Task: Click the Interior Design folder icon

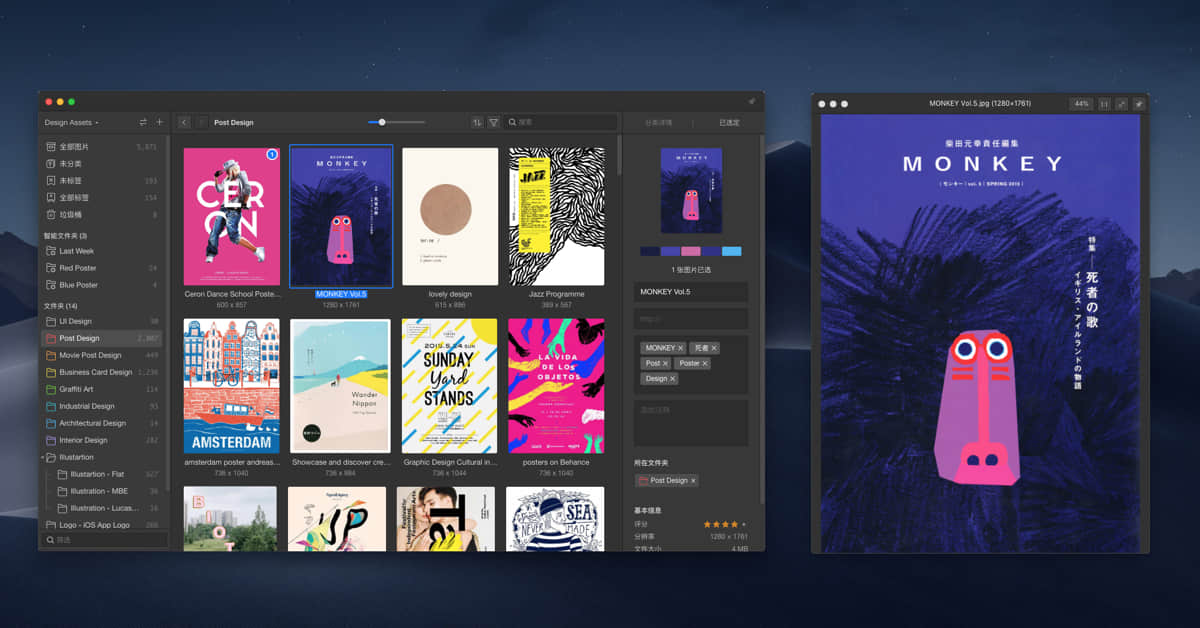Action: [51, 440]
